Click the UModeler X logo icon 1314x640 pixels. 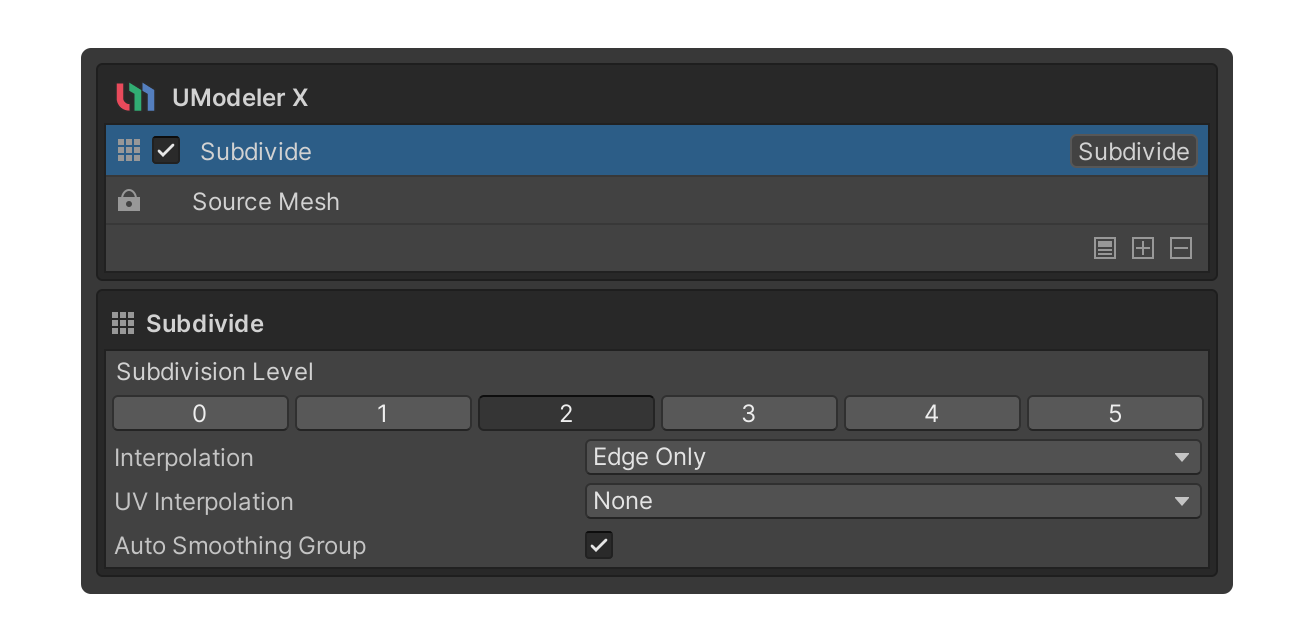click(135, 98)
